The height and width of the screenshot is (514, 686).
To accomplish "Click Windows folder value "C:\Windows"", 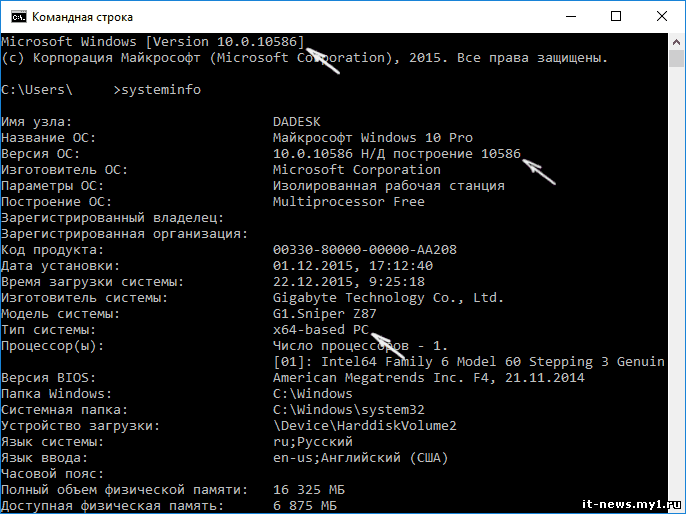I will click(x=313, y=394).
